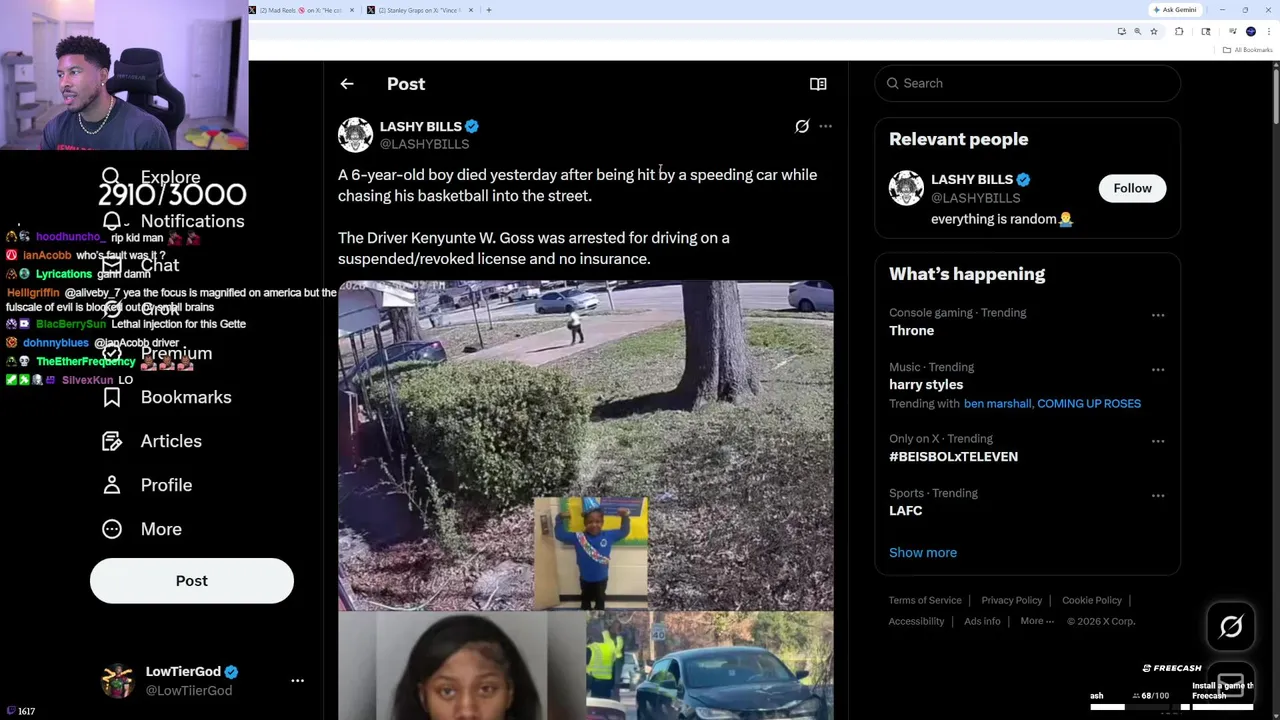Close the Mad Reels browser tab
This screenshot has height=720, width=1280.
click(x=352, y=10)
